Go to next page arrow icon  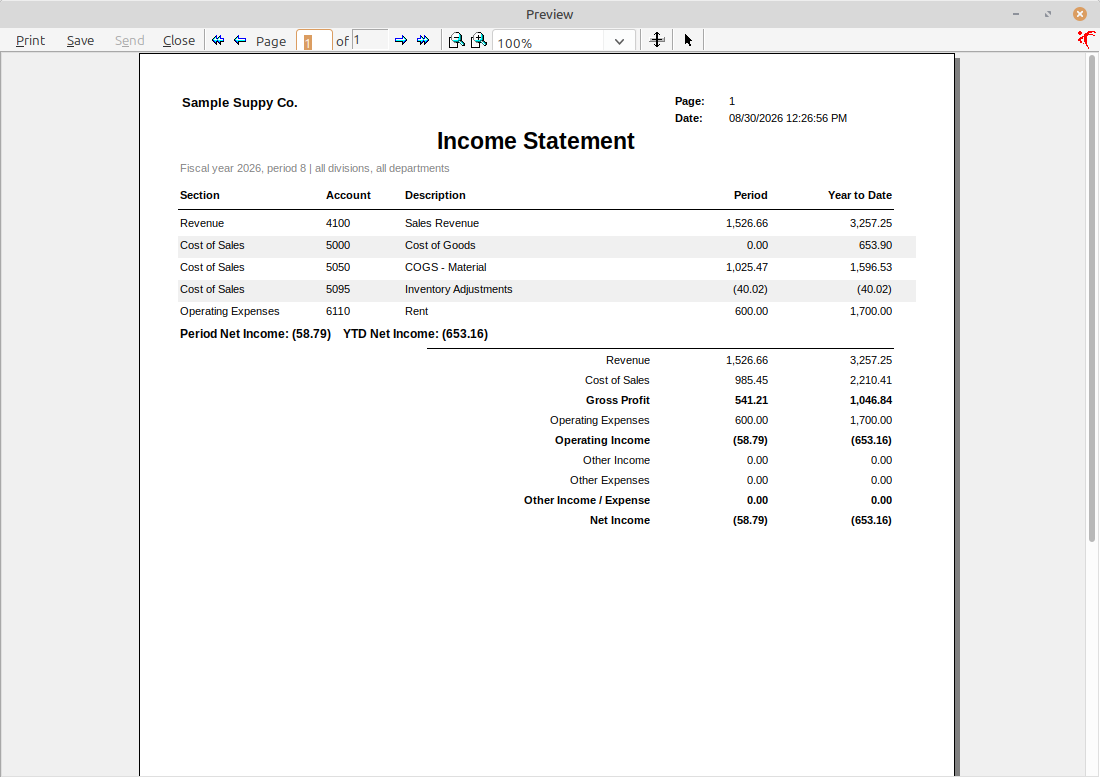(x=401, y=40)
